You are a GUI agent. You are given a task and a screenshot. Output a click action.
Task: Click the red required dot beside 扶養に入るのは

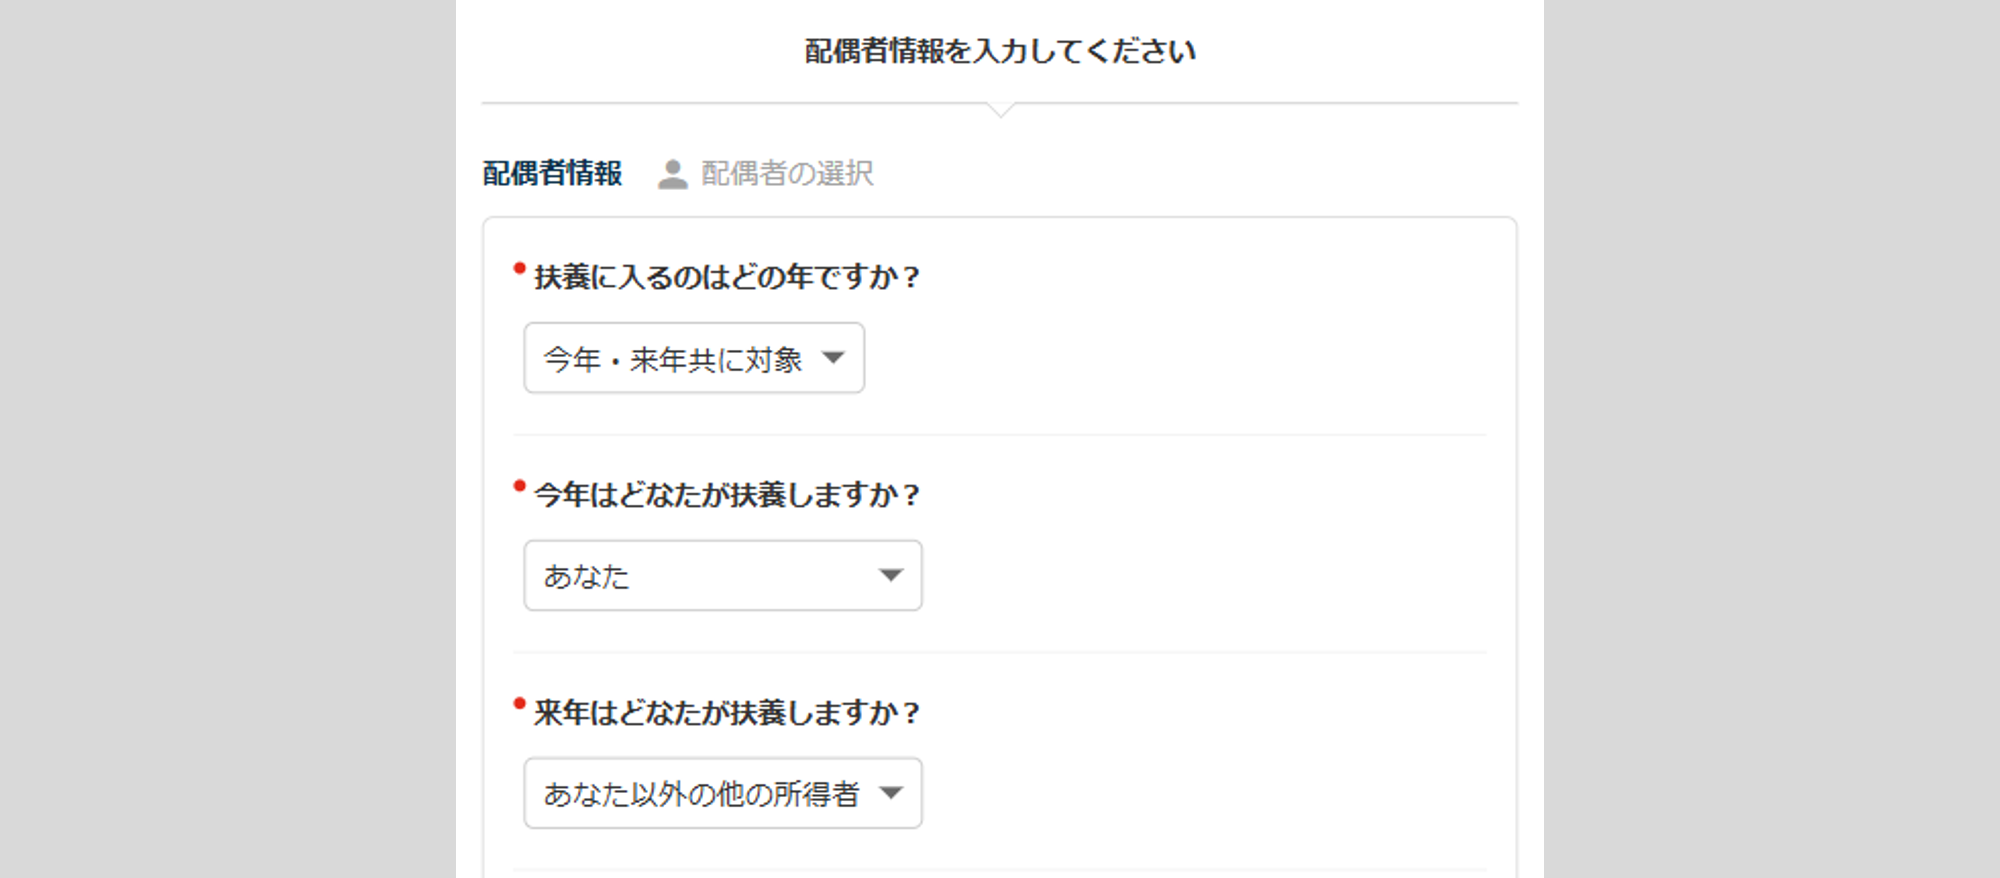tap(519, 268)
